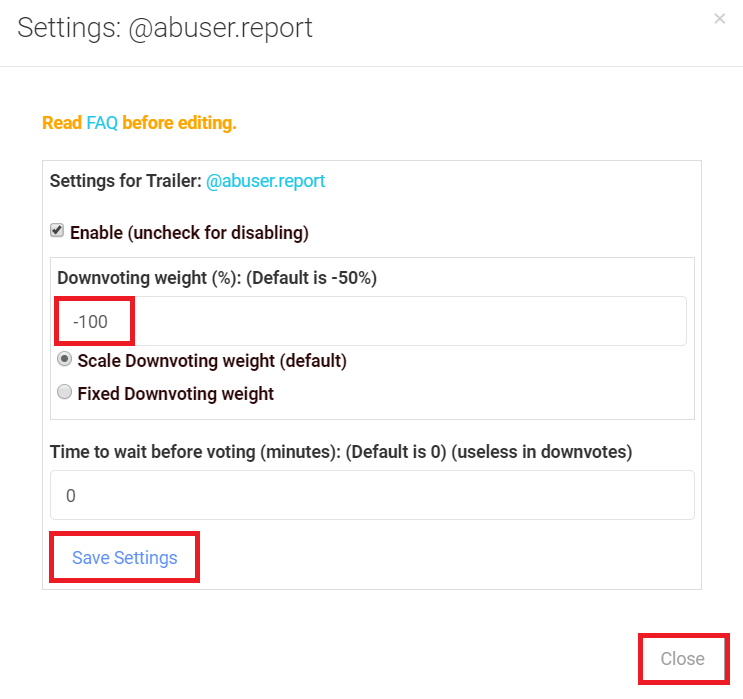This screenshot has height=699, width=743.
Task: Click the orange "before editing." text
Action: (x=179, y=123)
